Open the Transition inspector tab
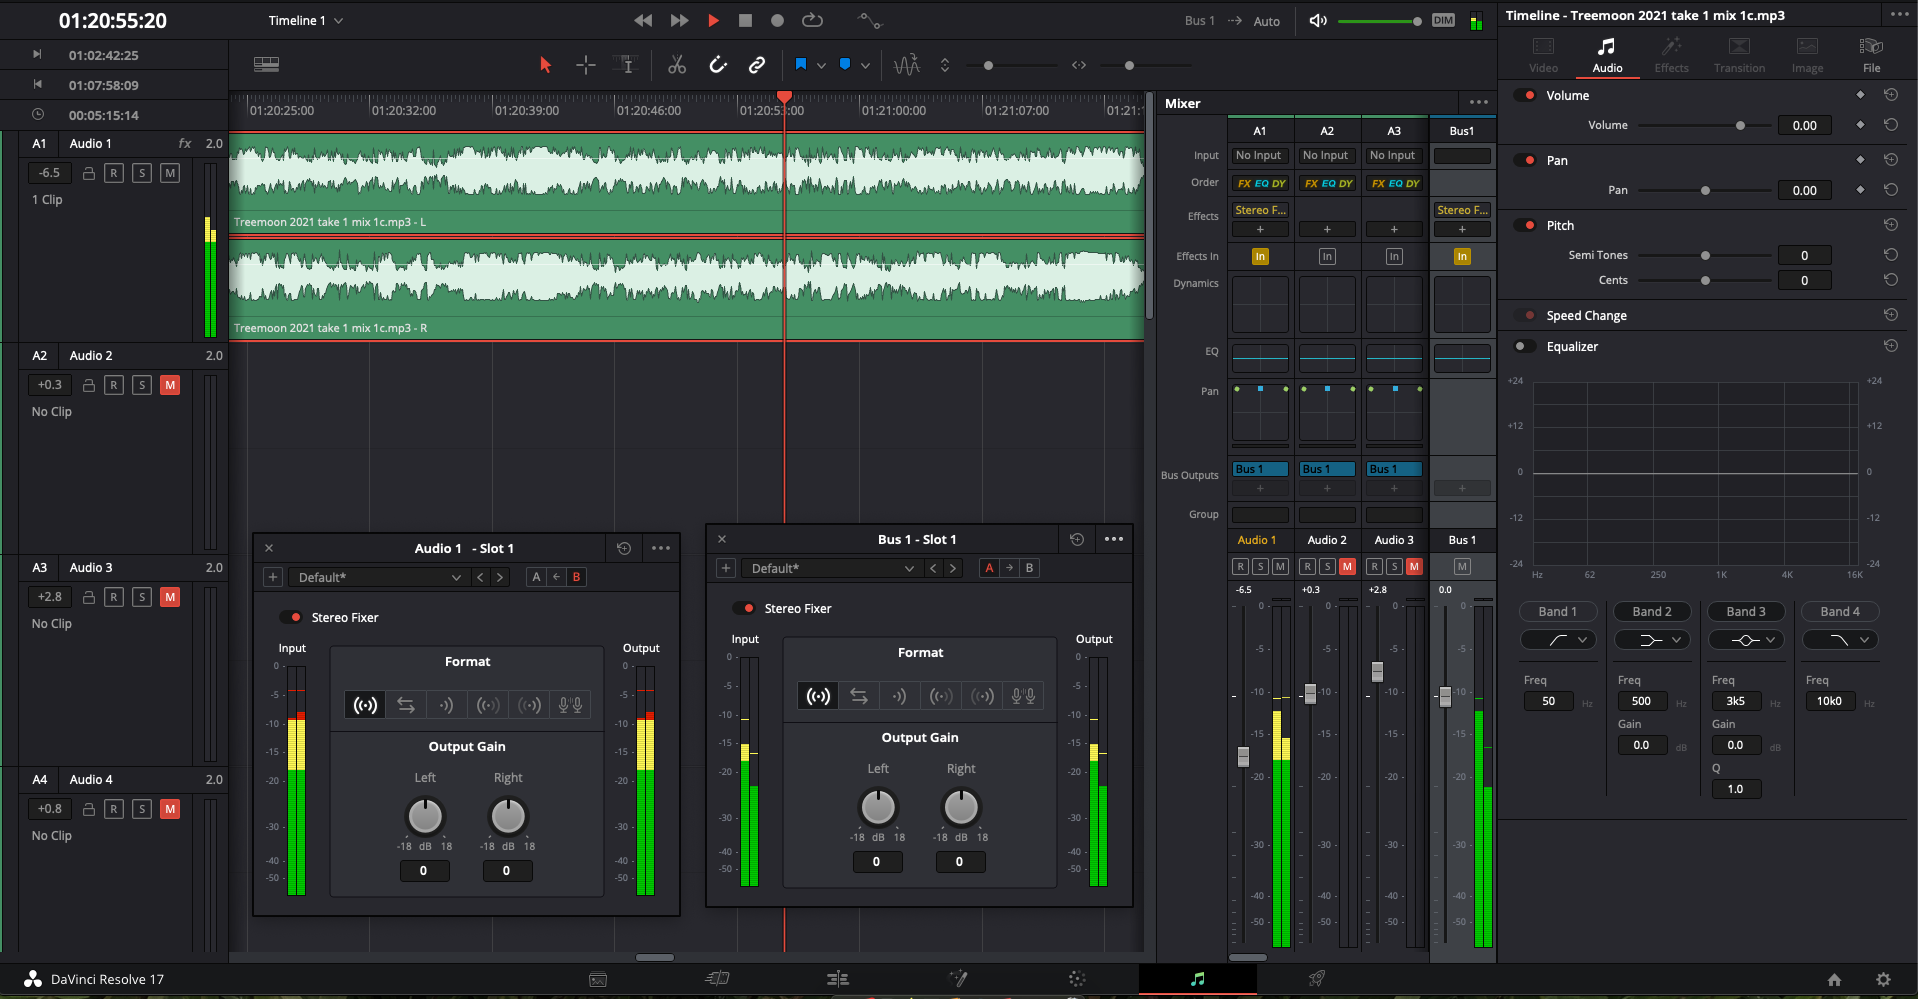Viewport: 1918px width, 999px height. (1739, 55)
